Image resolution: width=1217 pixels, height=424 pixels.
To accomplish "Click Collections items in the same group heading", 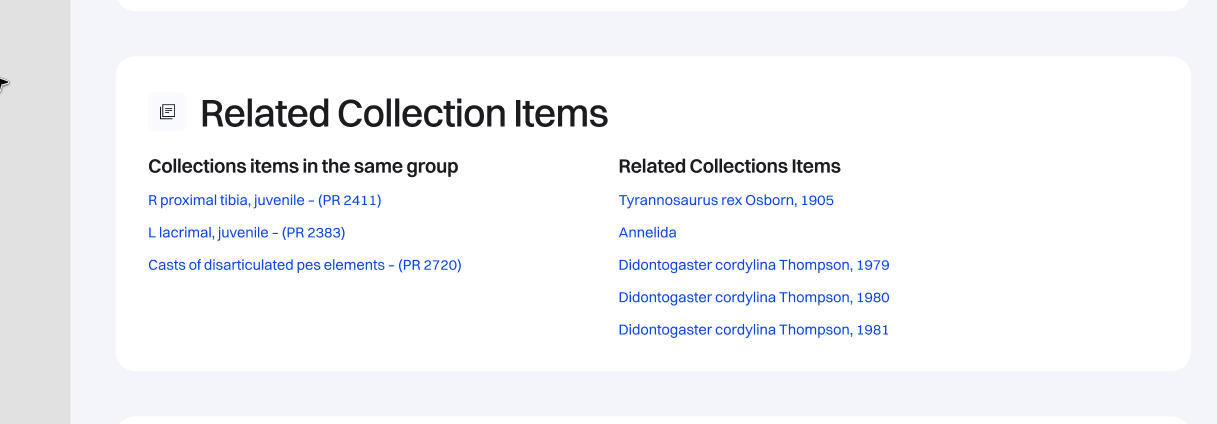I will (x=303, y=167).
